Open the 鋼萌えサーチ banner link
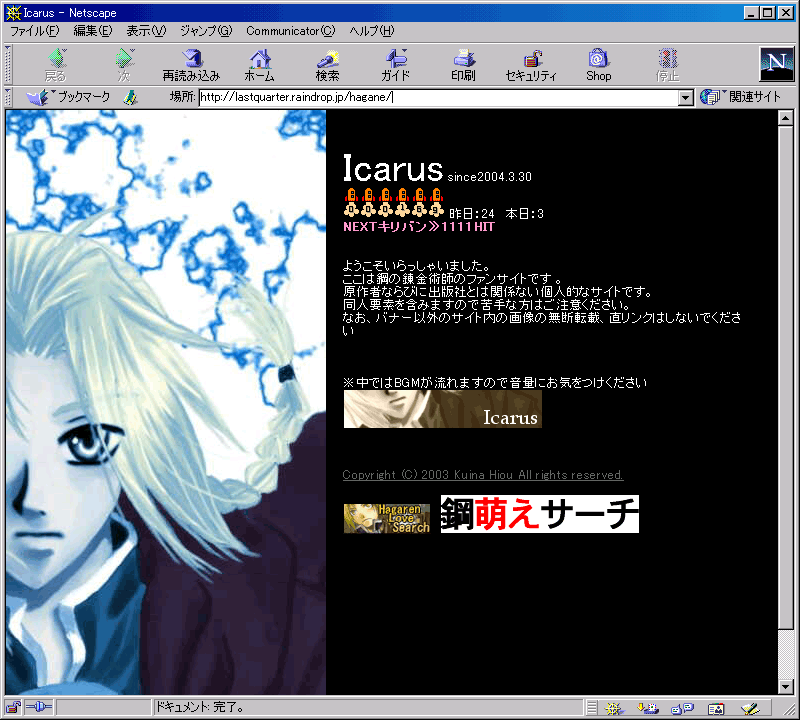Viewport: 800px width, 720px height. 540,514
